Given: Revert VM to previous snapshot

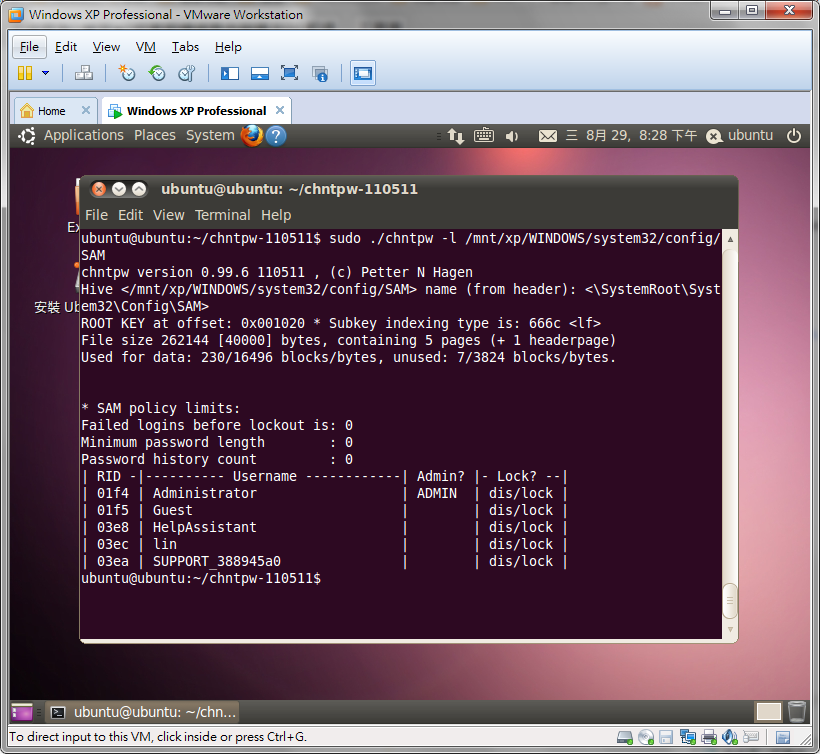Looking at the screenshot, I should point(156,73).
